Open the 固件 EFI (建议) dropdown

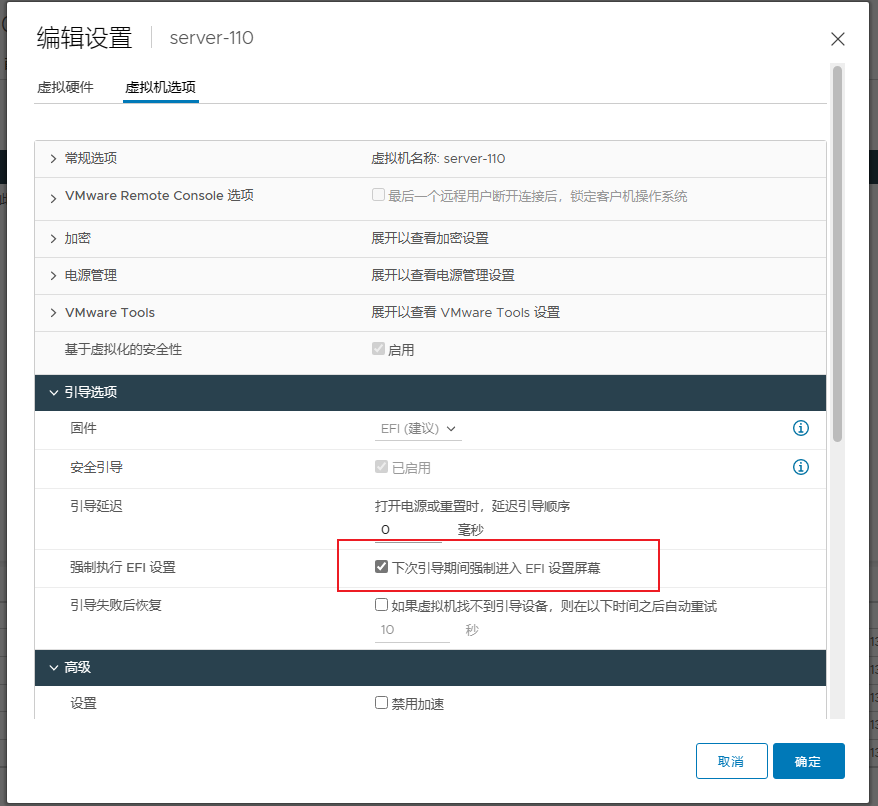(419, 429)
